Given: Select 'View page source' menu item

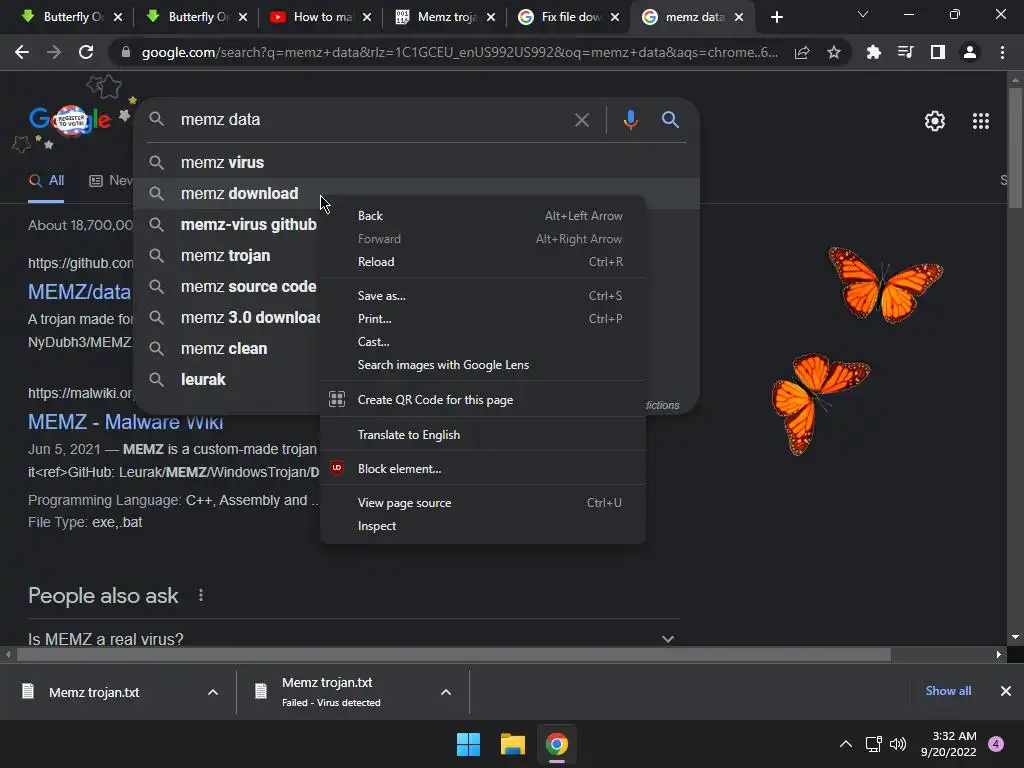Looking at the screenshot, I should tap(483, 503).
